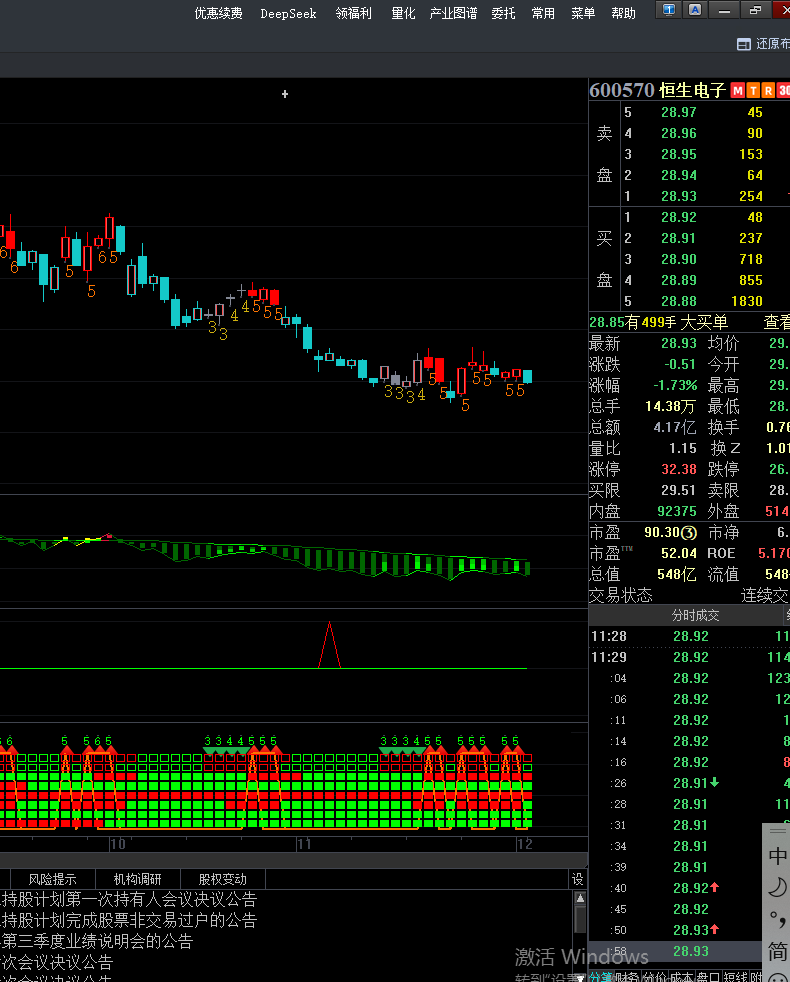Switch to the 机构调研 tab
This screenshot has width=790, height=982.
point(137,879)
